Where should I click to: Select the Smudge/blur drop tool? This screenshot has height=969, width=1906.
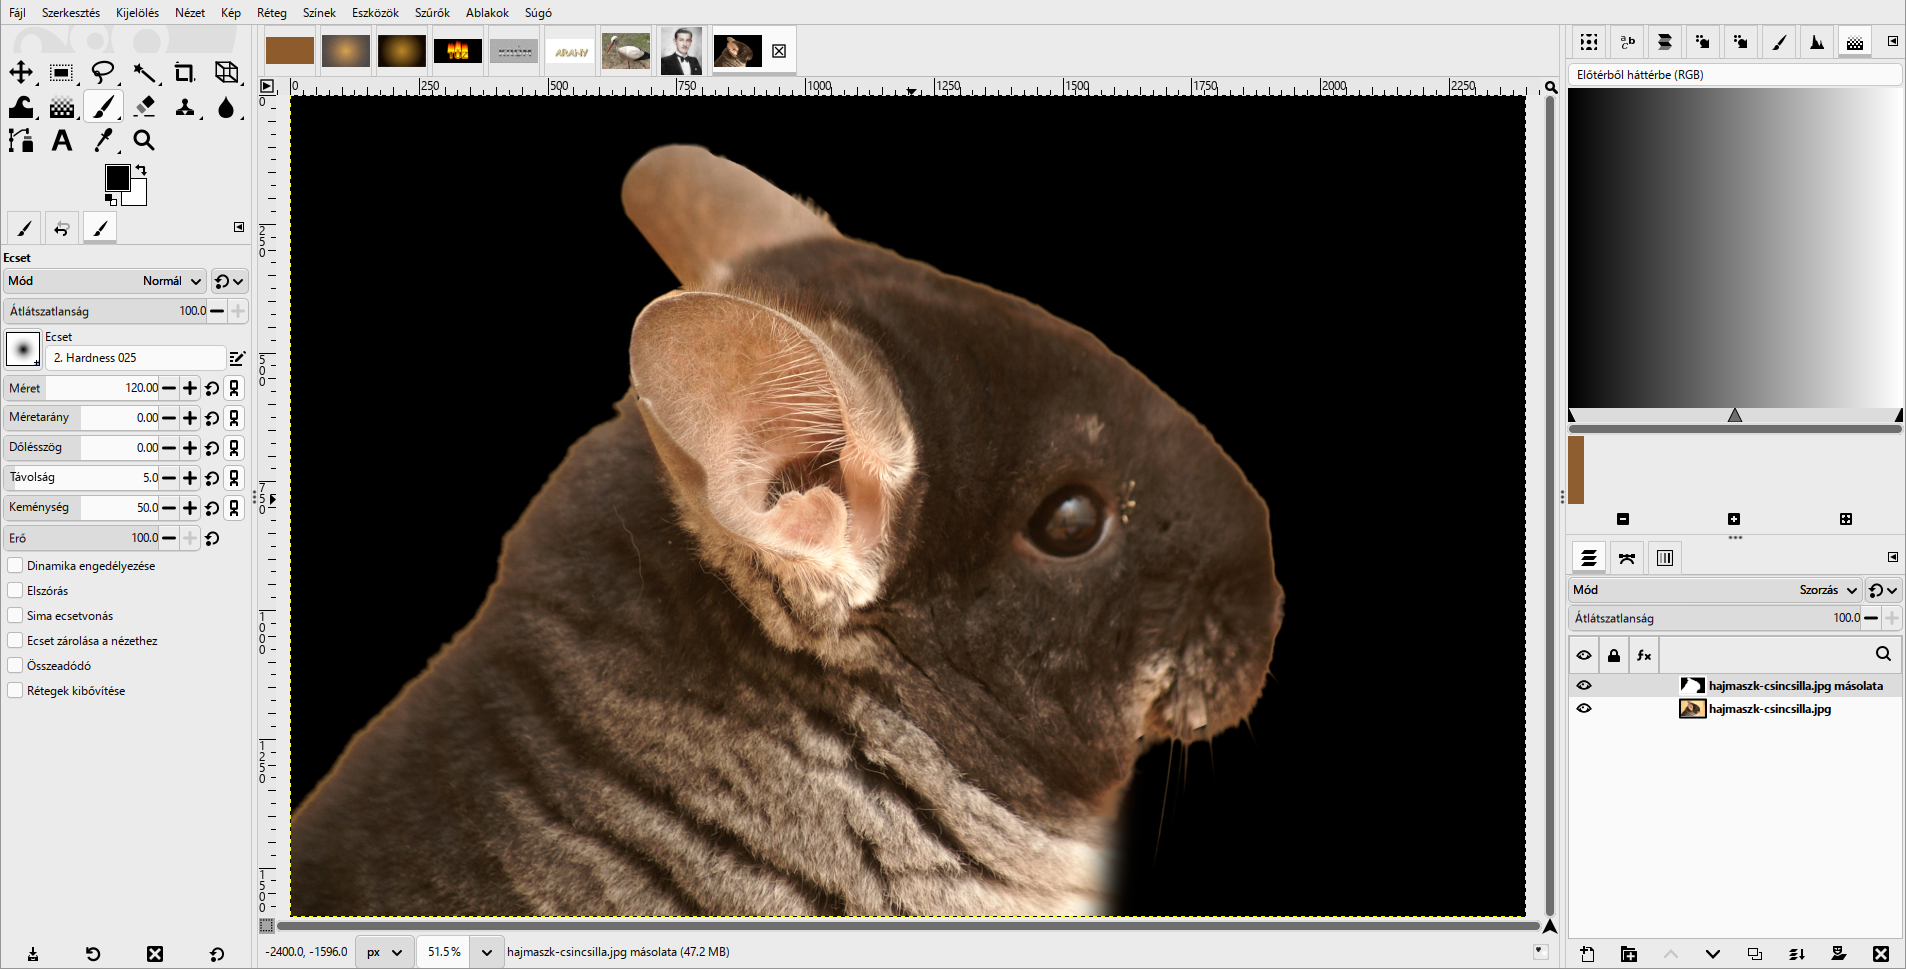coord(227,107)
